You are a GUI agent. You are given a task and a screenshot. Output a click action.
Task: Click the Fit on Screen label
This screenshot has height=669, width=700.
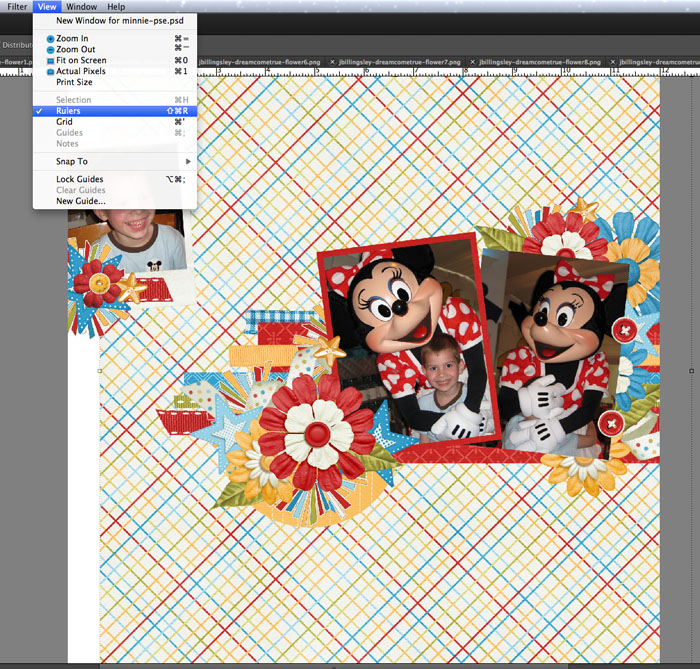point(81,61)
